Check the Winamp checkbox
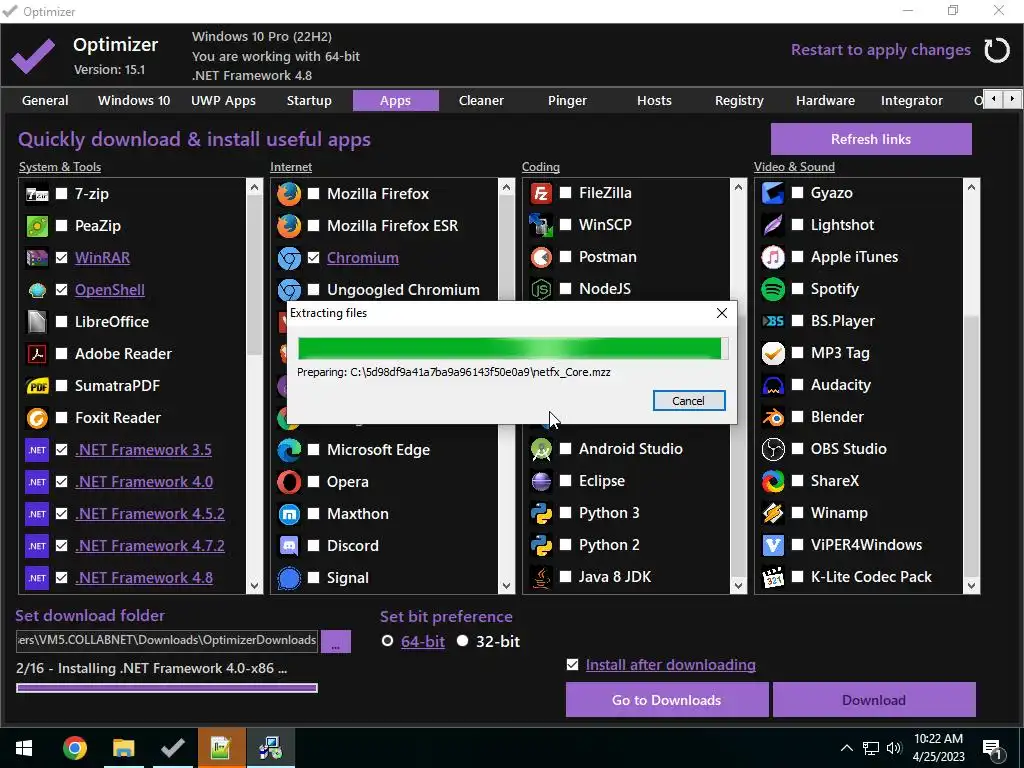This screenshot has height=768, width=1024. coord(797,513)
